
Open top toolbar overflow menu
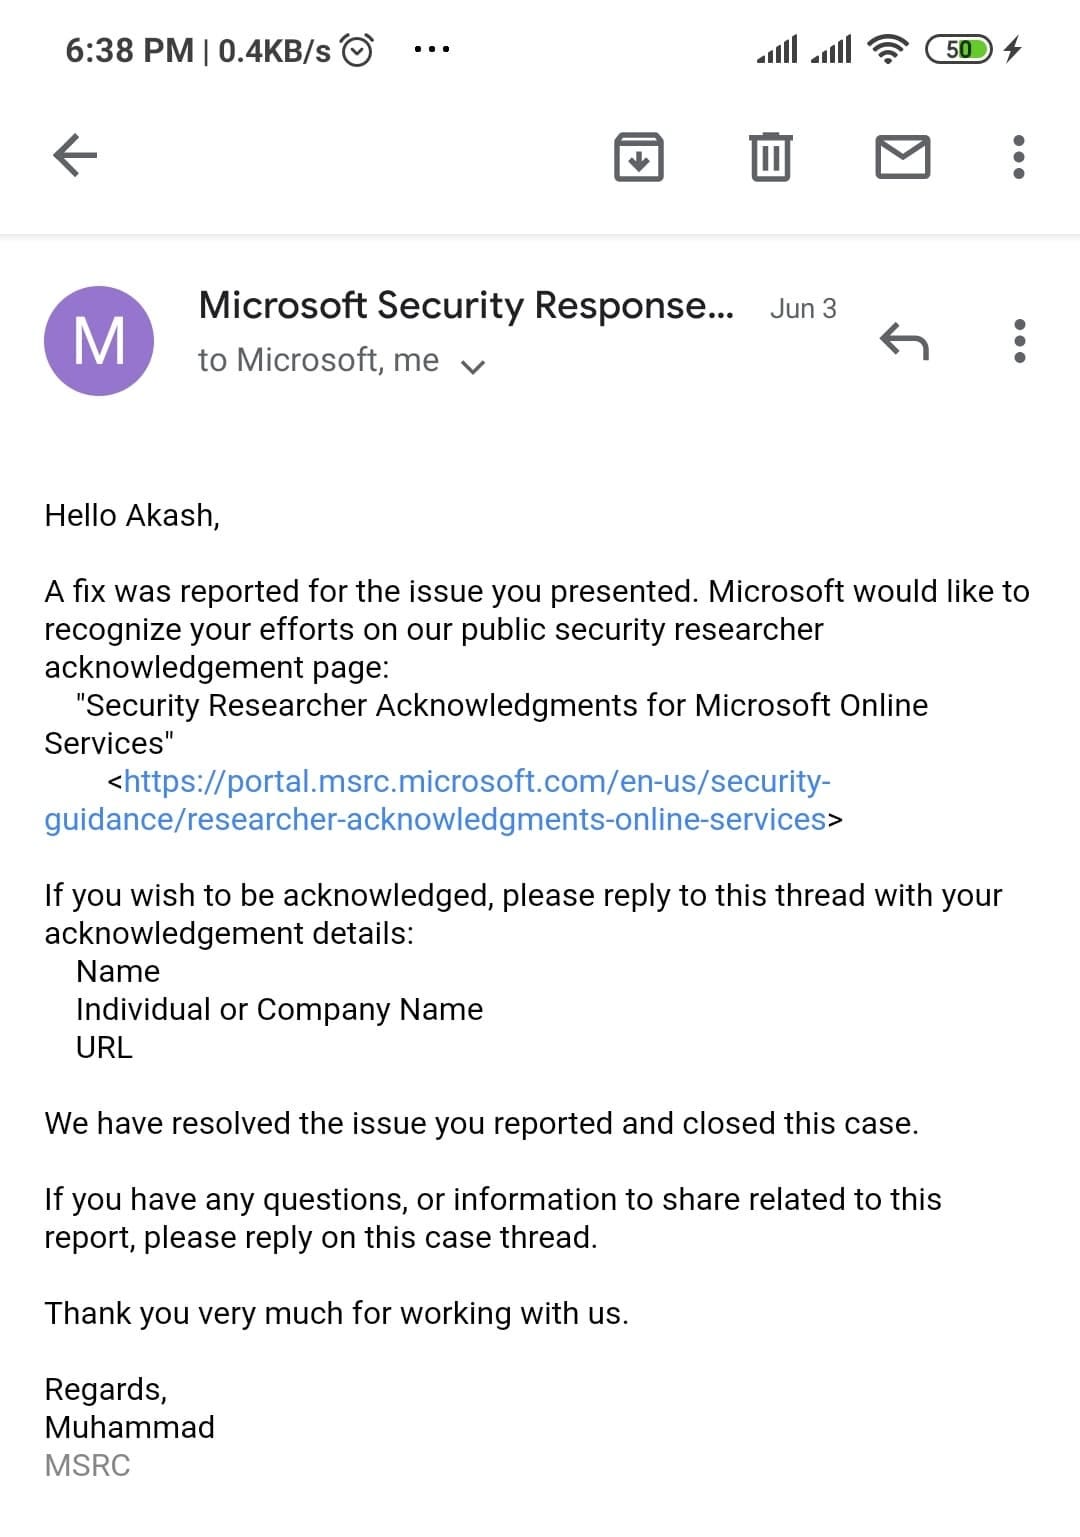click(1018, 157)
